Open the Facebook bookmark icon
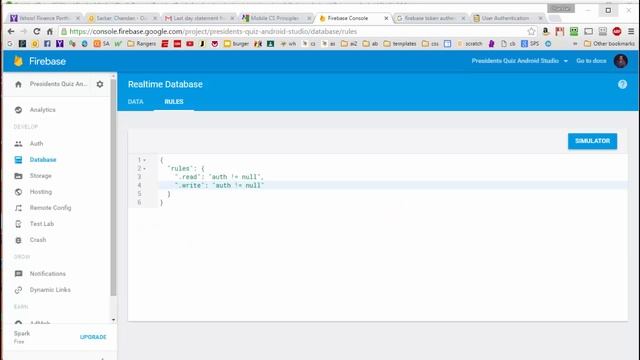The height and width of the screenshot is (360, 640). tap(47, 43)
